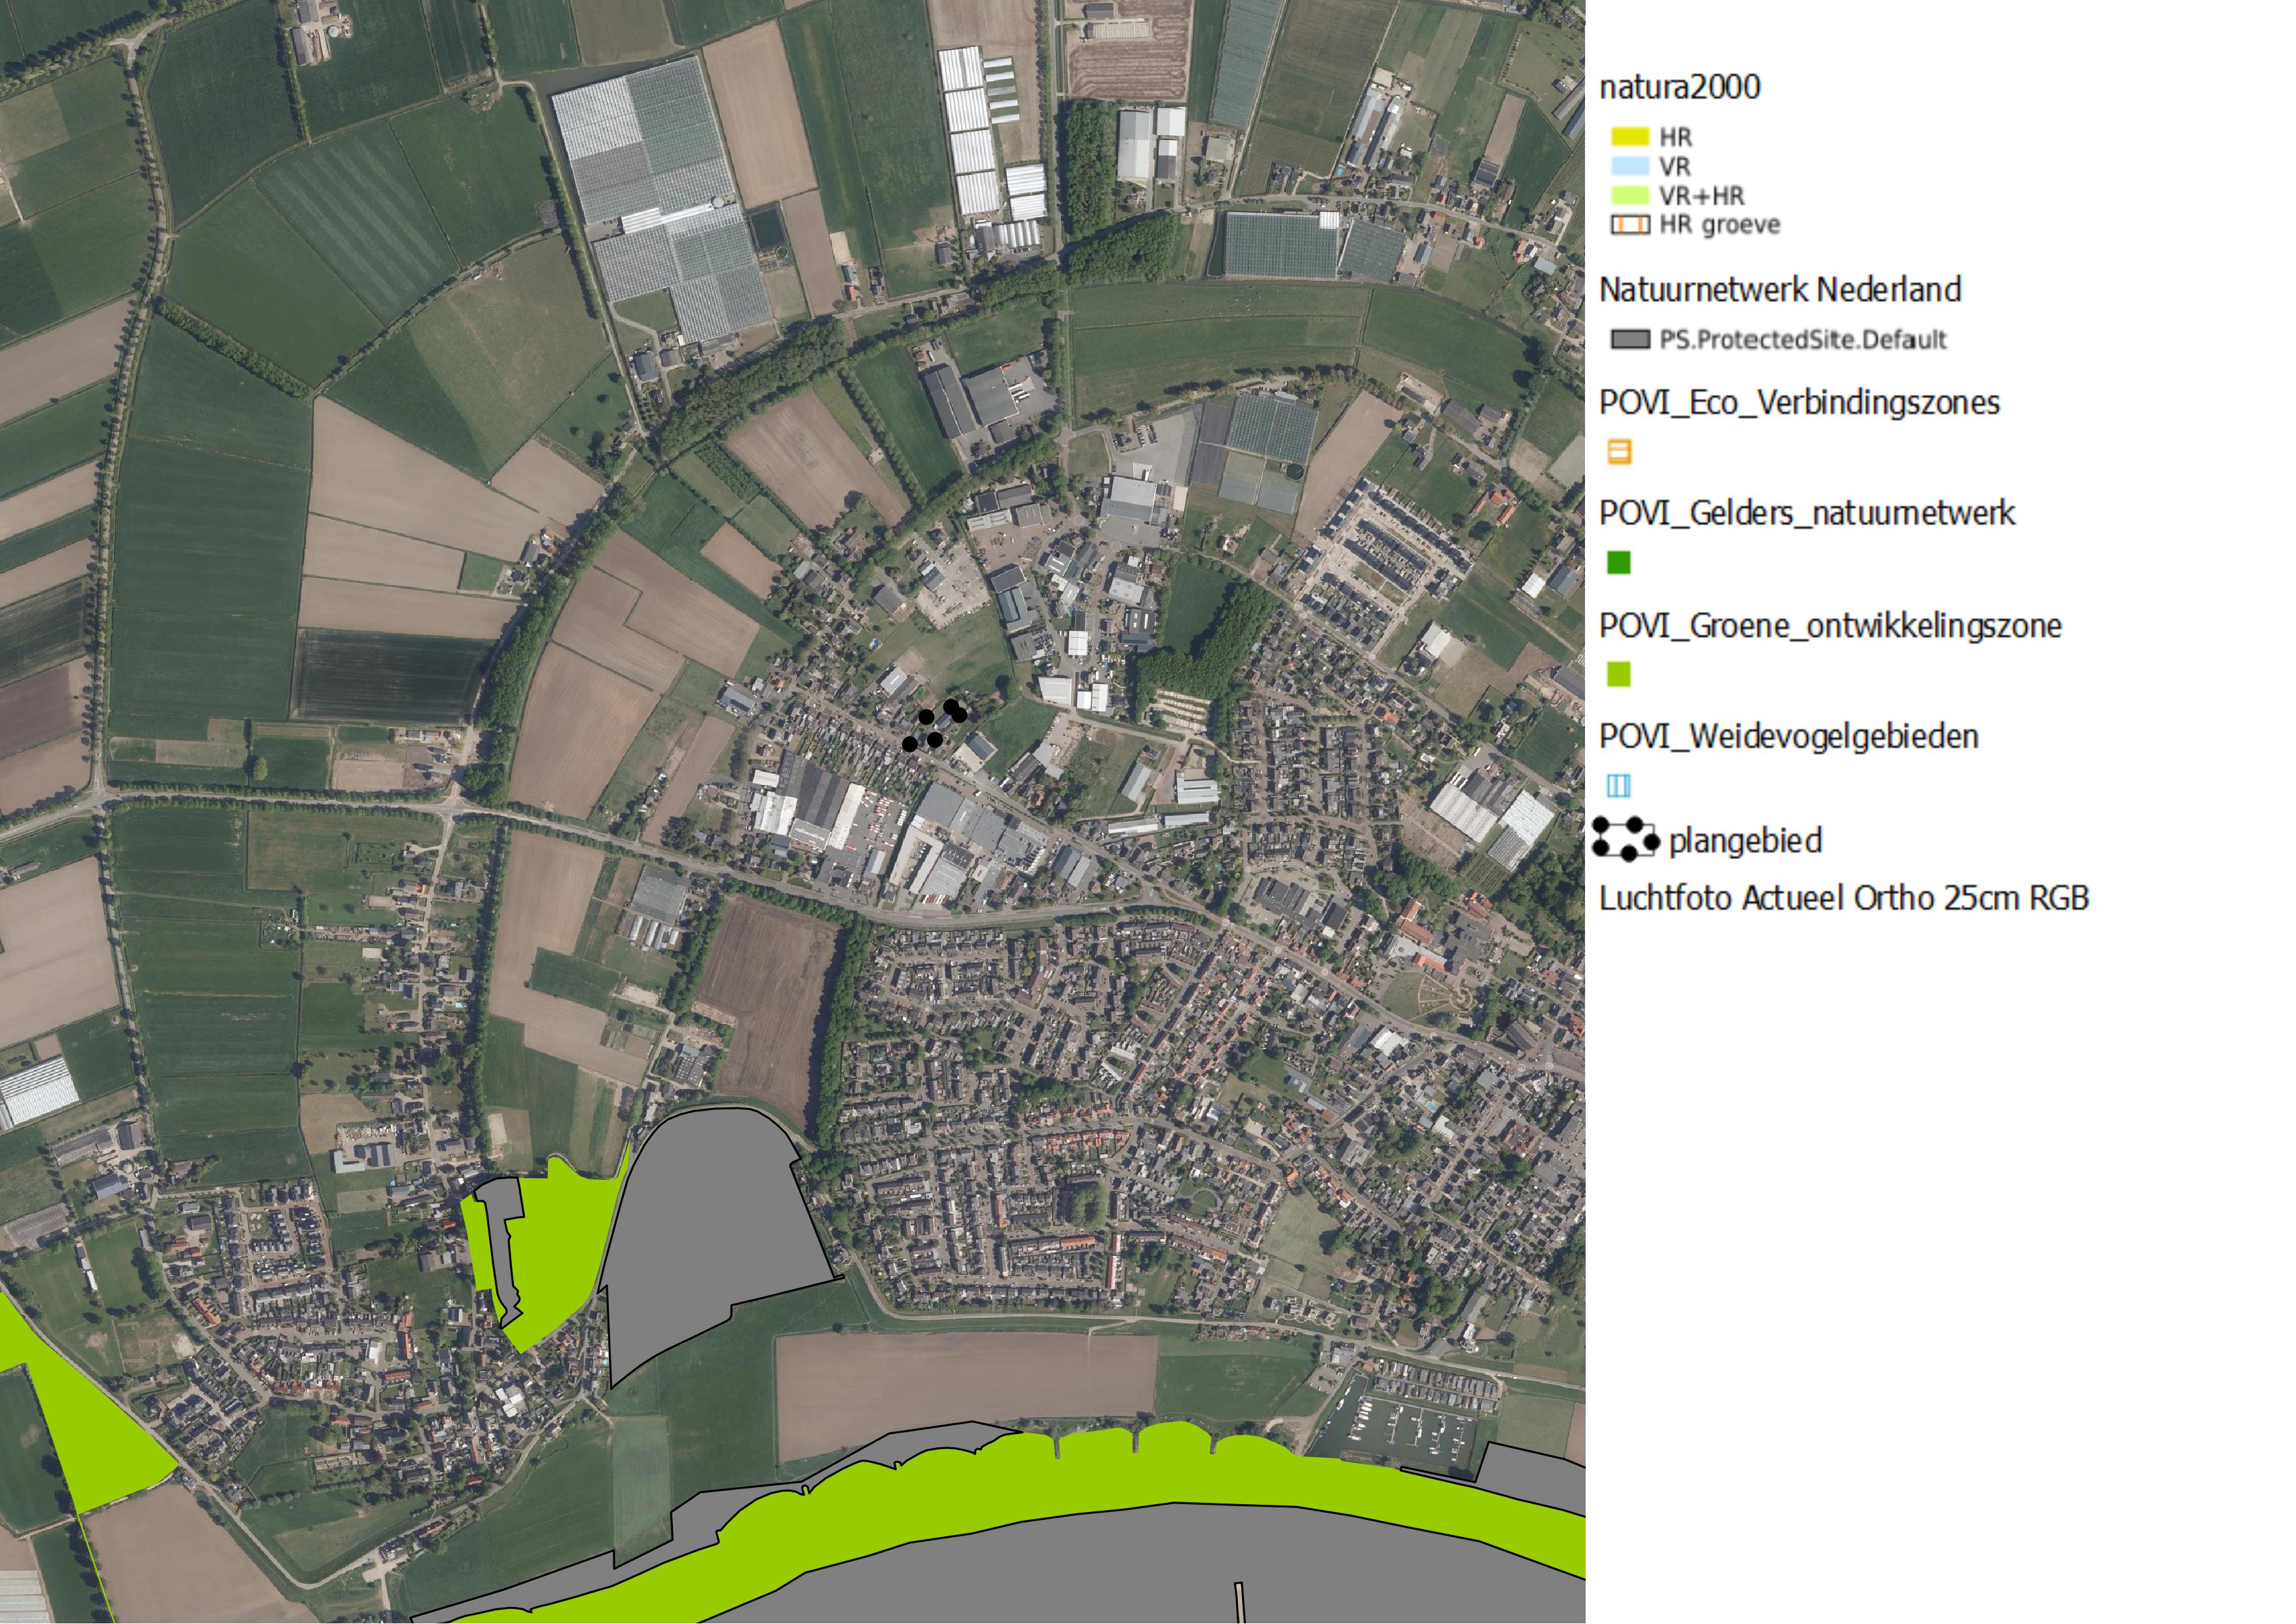This screenshot has height=1624, width=2296.
Task: Click the Luchtfoto Actueel Ortho 25cm RGB label
Action: pyautogui.click(x=1844, y=898)
